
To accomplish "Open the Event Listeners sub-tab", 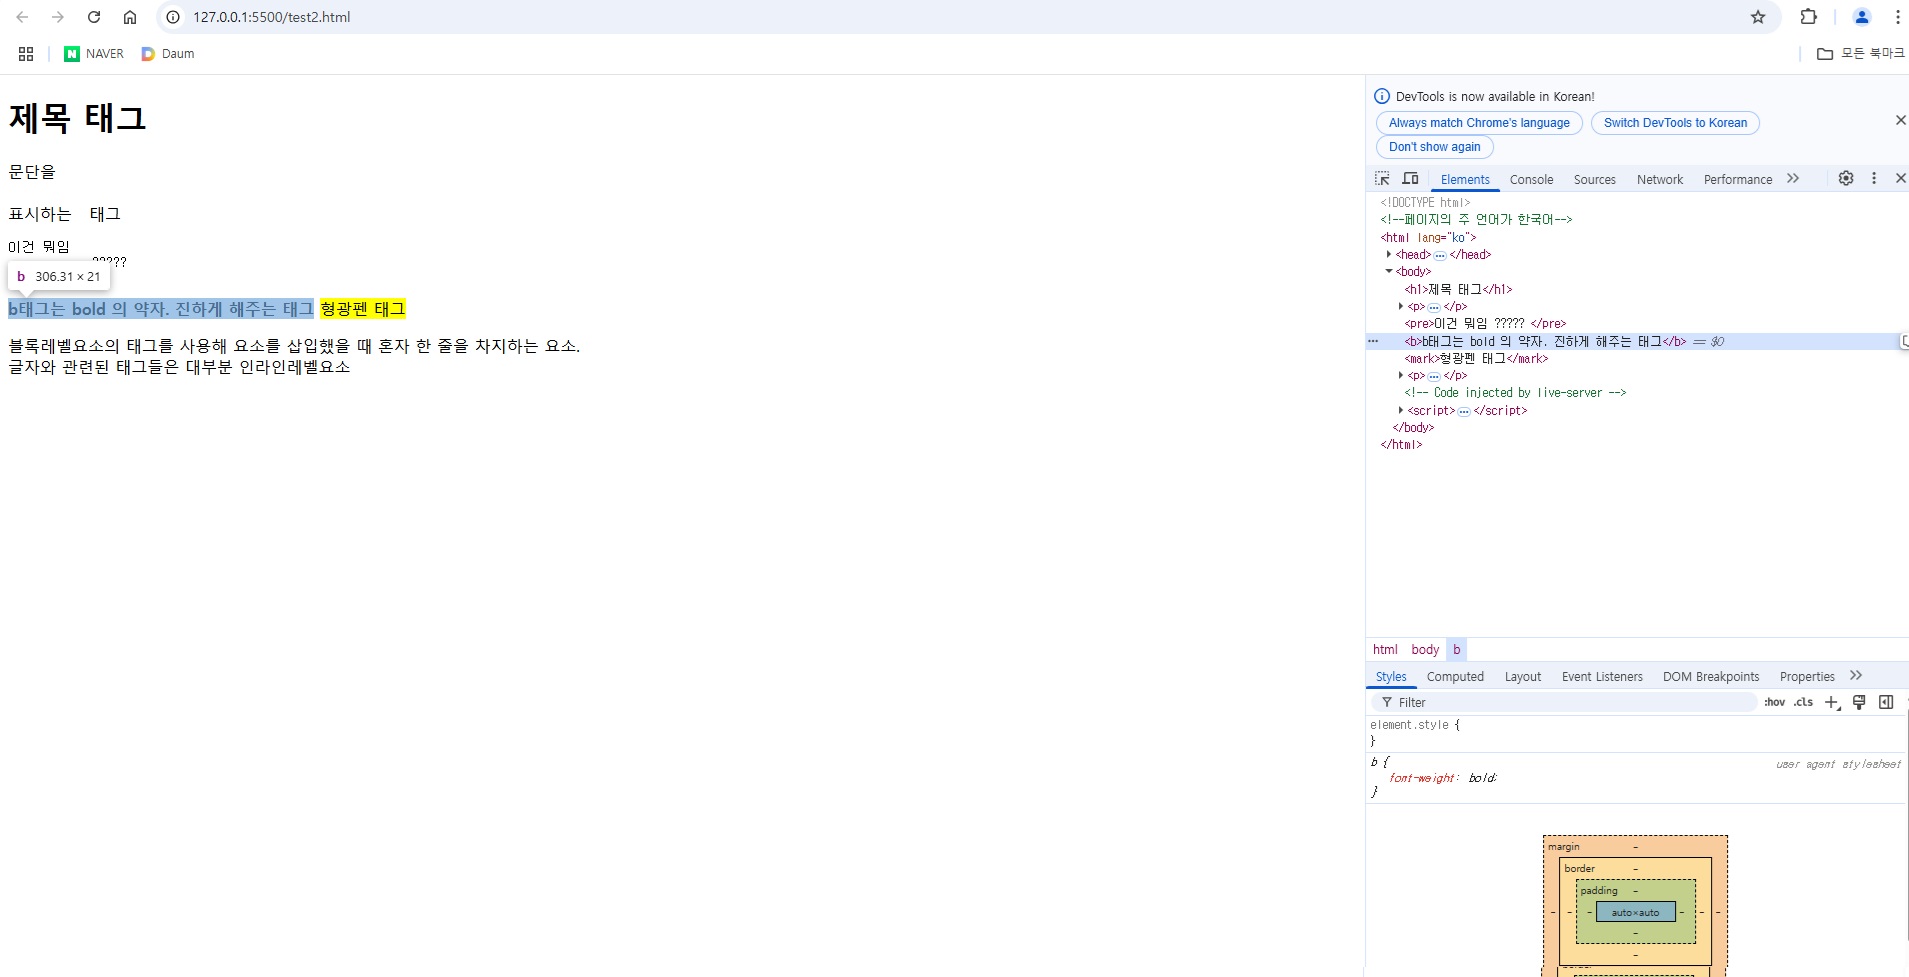I will (1602, 677).
